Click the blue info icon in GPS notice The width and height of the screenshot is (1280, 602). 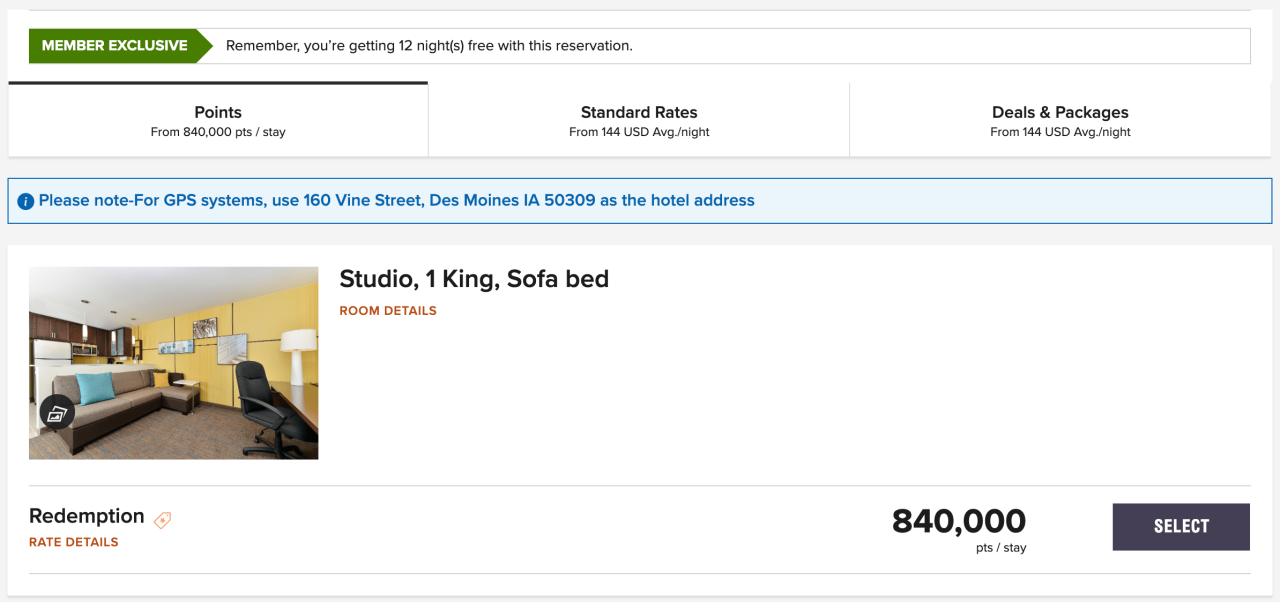pyautogui.click(x=26, y=201)
